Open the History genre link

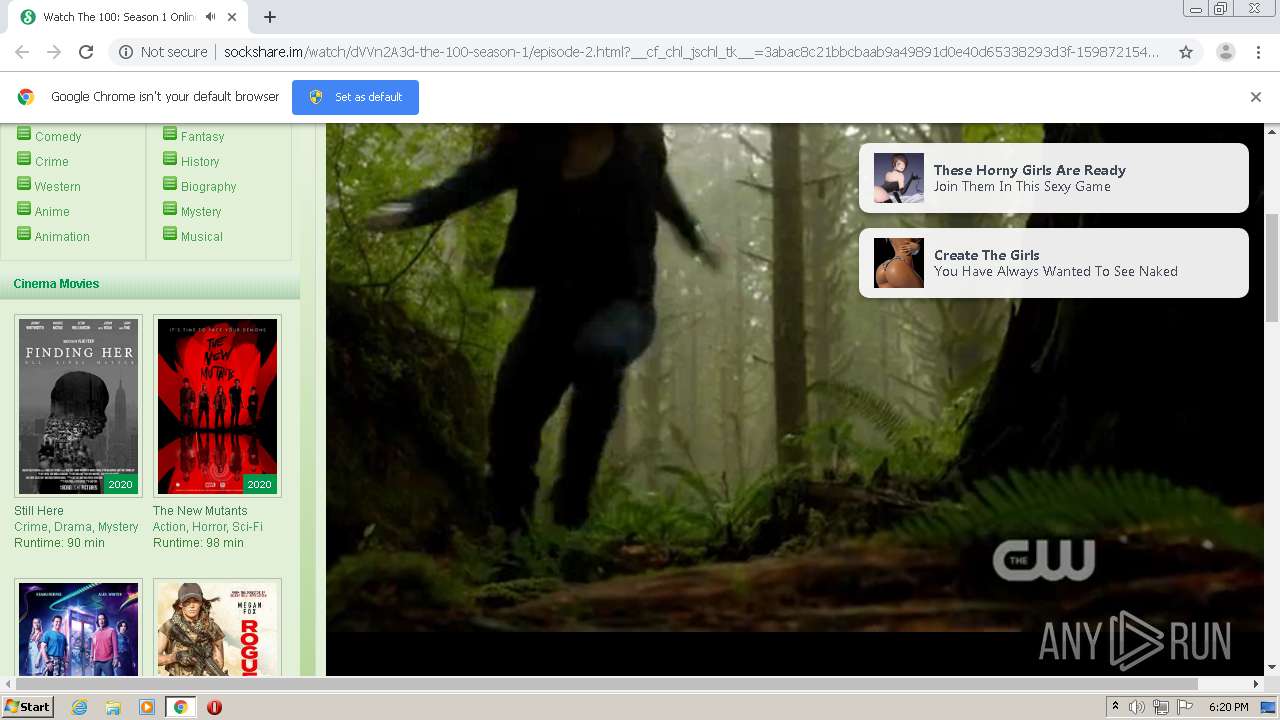pyautogui.click(x=200, y=161)
